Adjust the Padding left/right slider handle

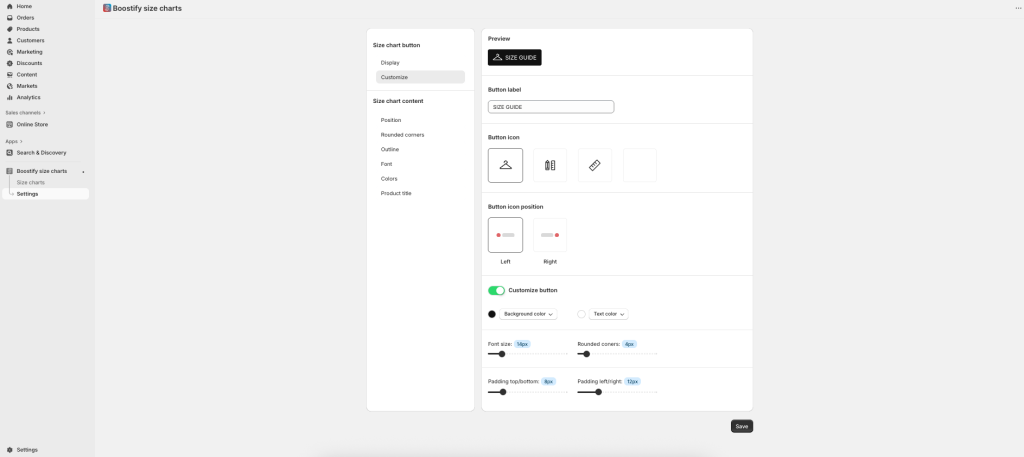598,392
